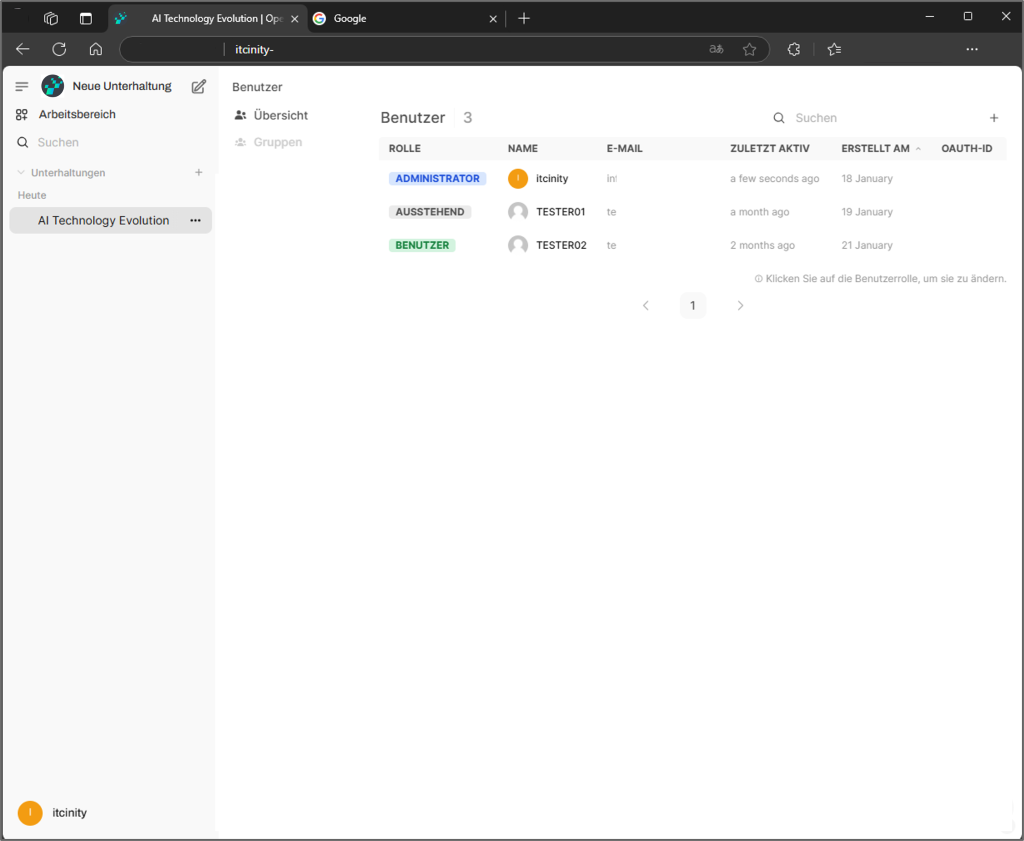Screen dimensions: 1024x841
Task: Click the bookmark star icon in address bar
Action: point(749,49)
